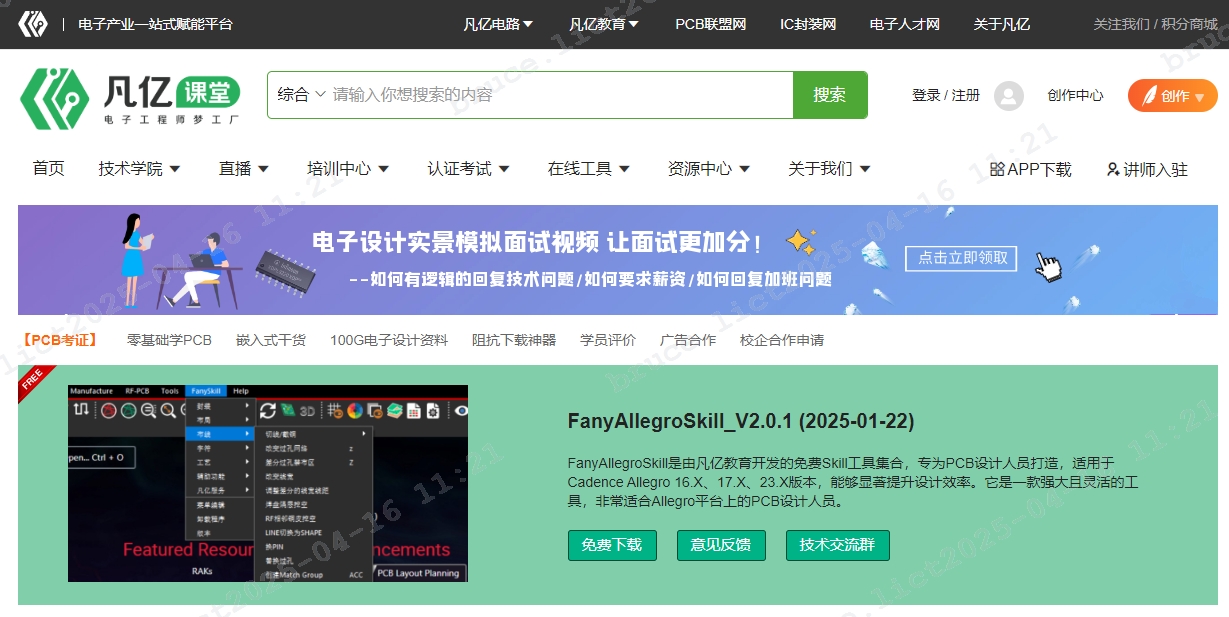Open 学员评价 quick link
The height and width of the screenshot is (617, 1229).
(608, 340)
